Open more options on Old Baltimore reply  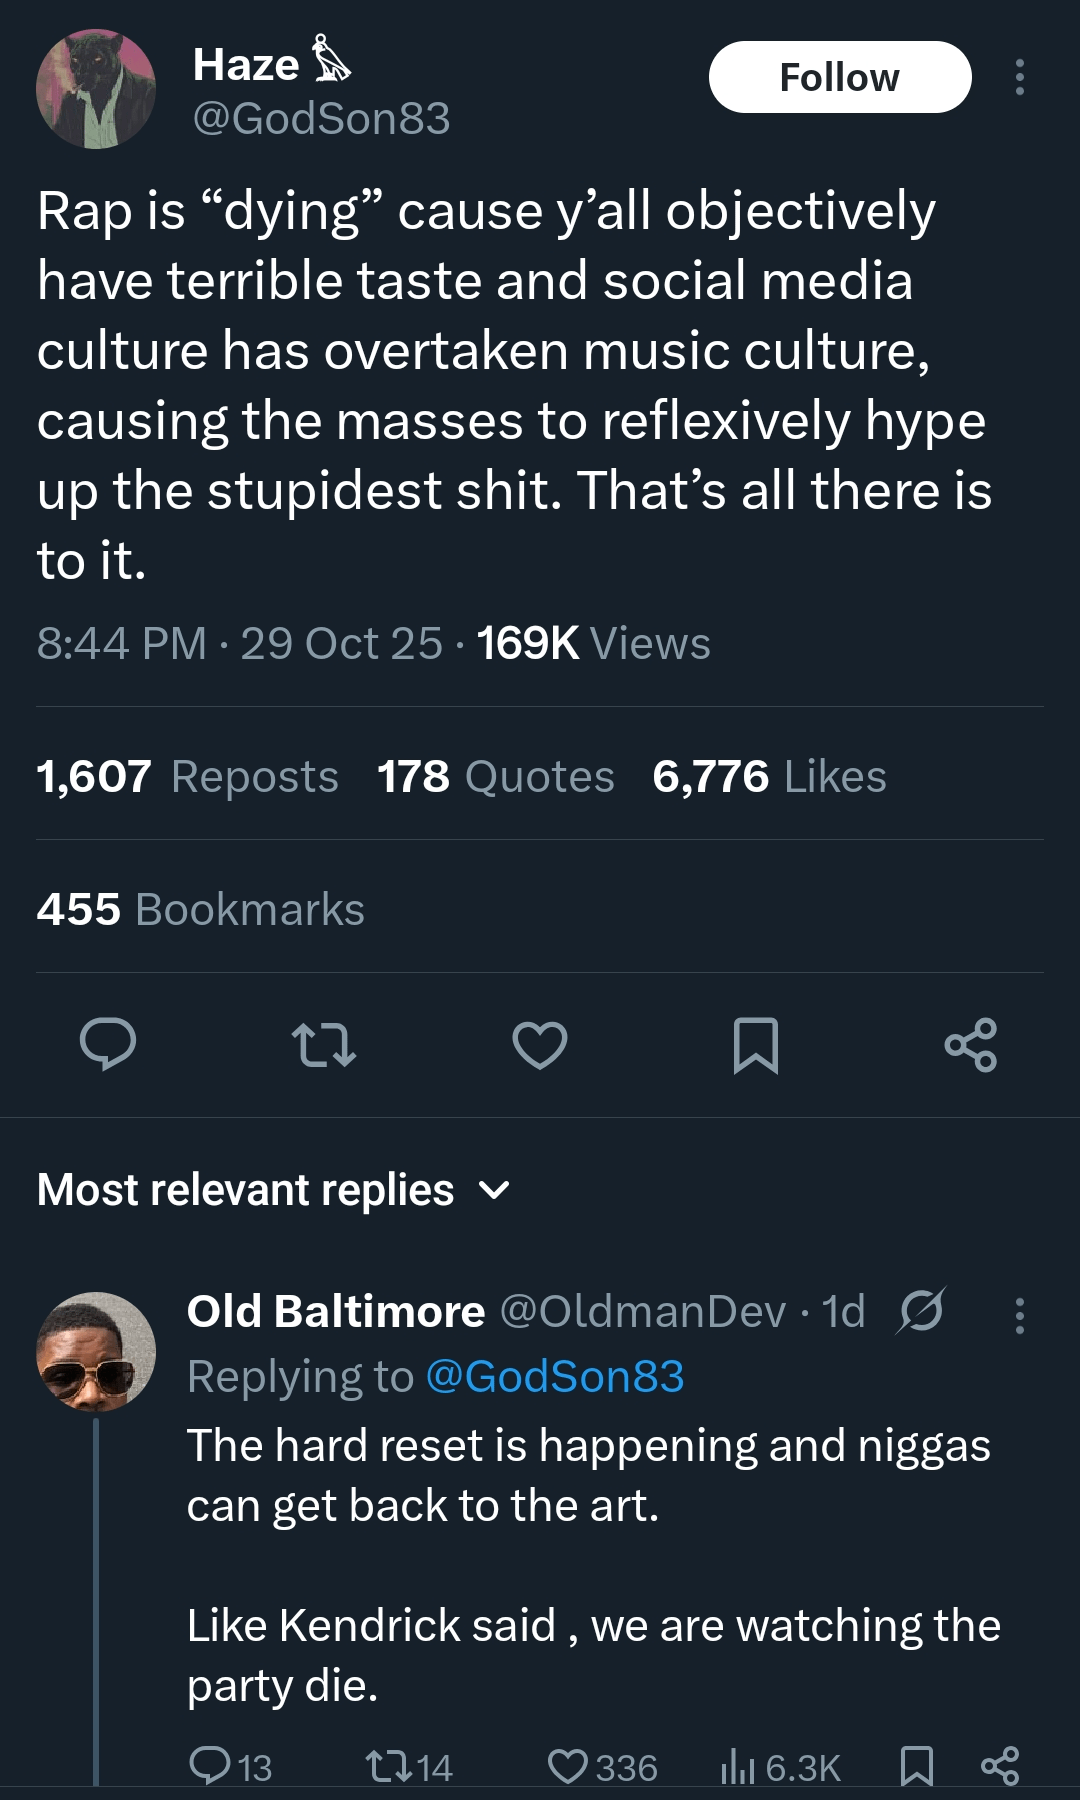click(1019, 1316)
